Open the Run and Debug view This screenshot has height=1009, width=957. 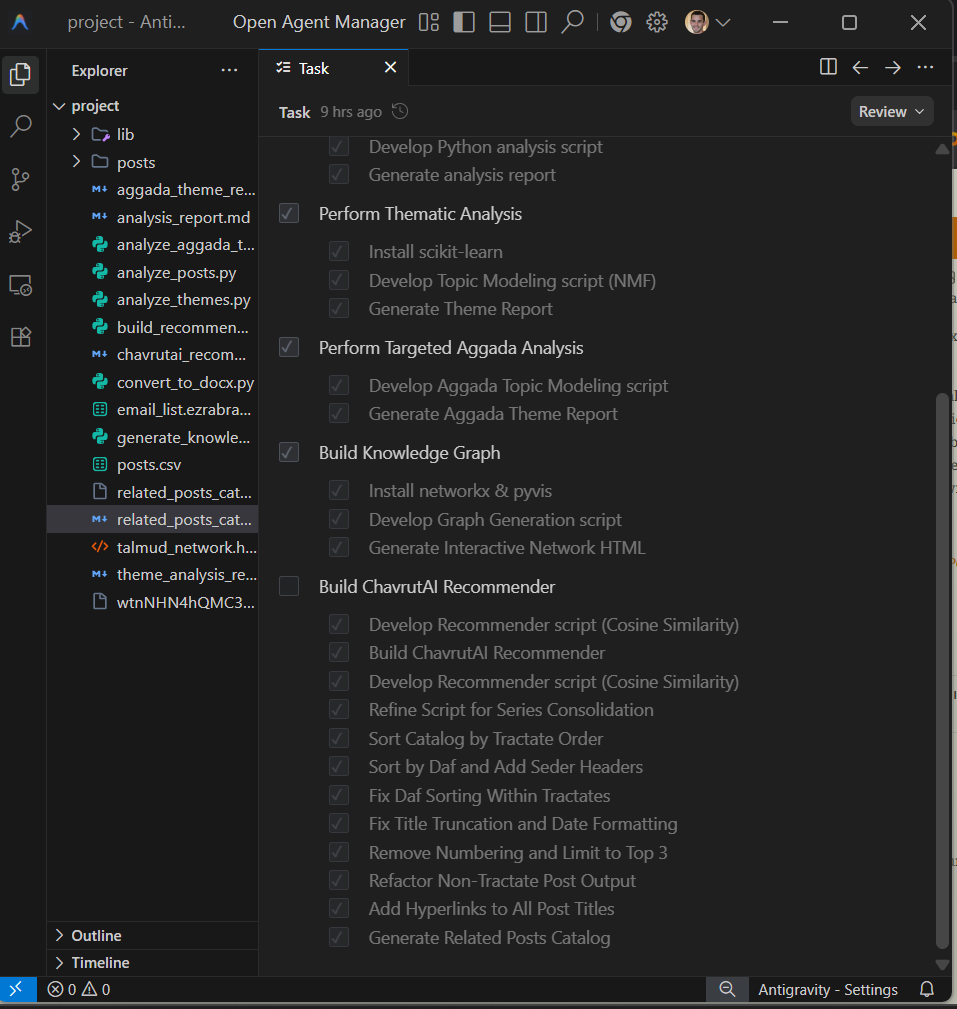tap(20, 232)
